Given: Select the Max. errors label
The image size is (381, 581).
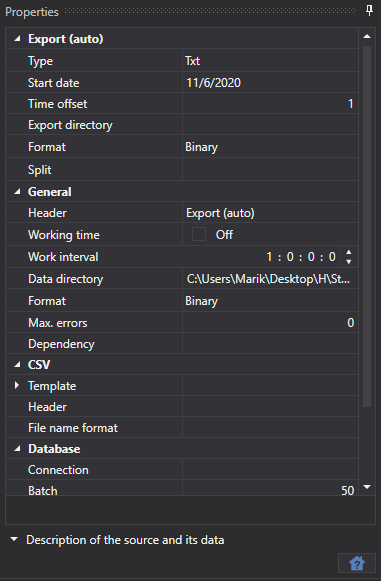Looking at the screenshot, I should click(x=58, y=323).
